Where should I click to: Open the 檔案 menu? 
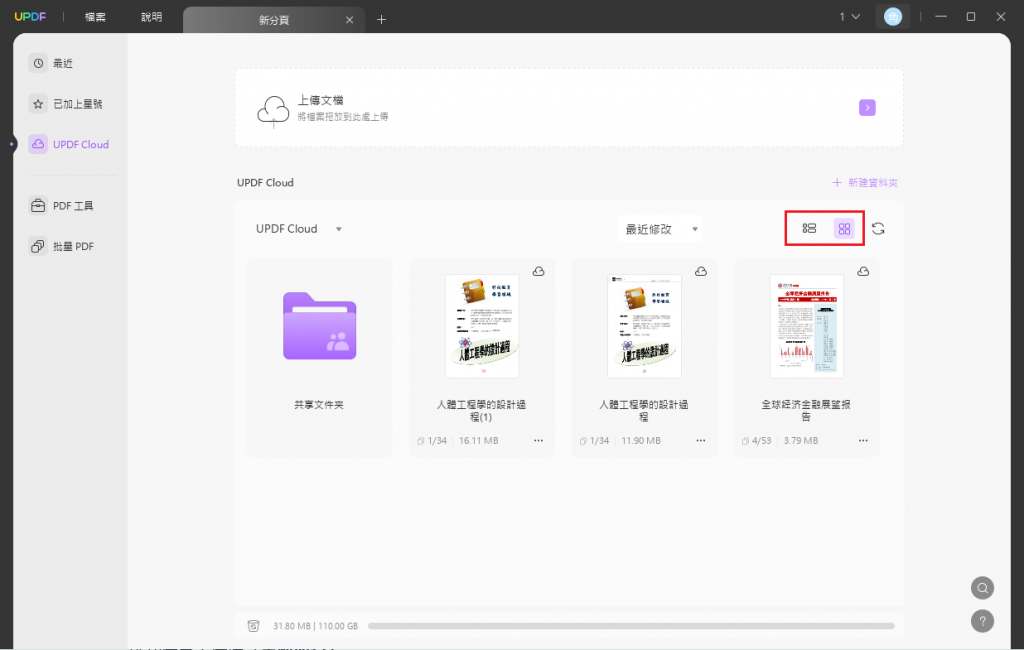tap(95, 17)
